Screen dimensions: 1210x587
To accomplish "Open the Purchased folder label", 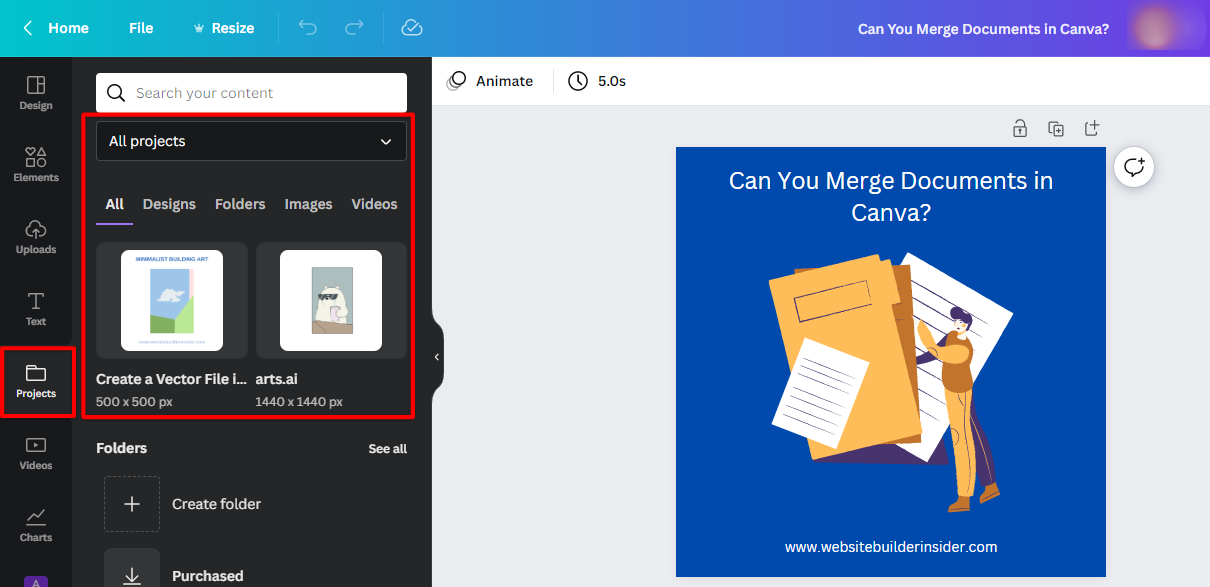I will click(208, 576).
